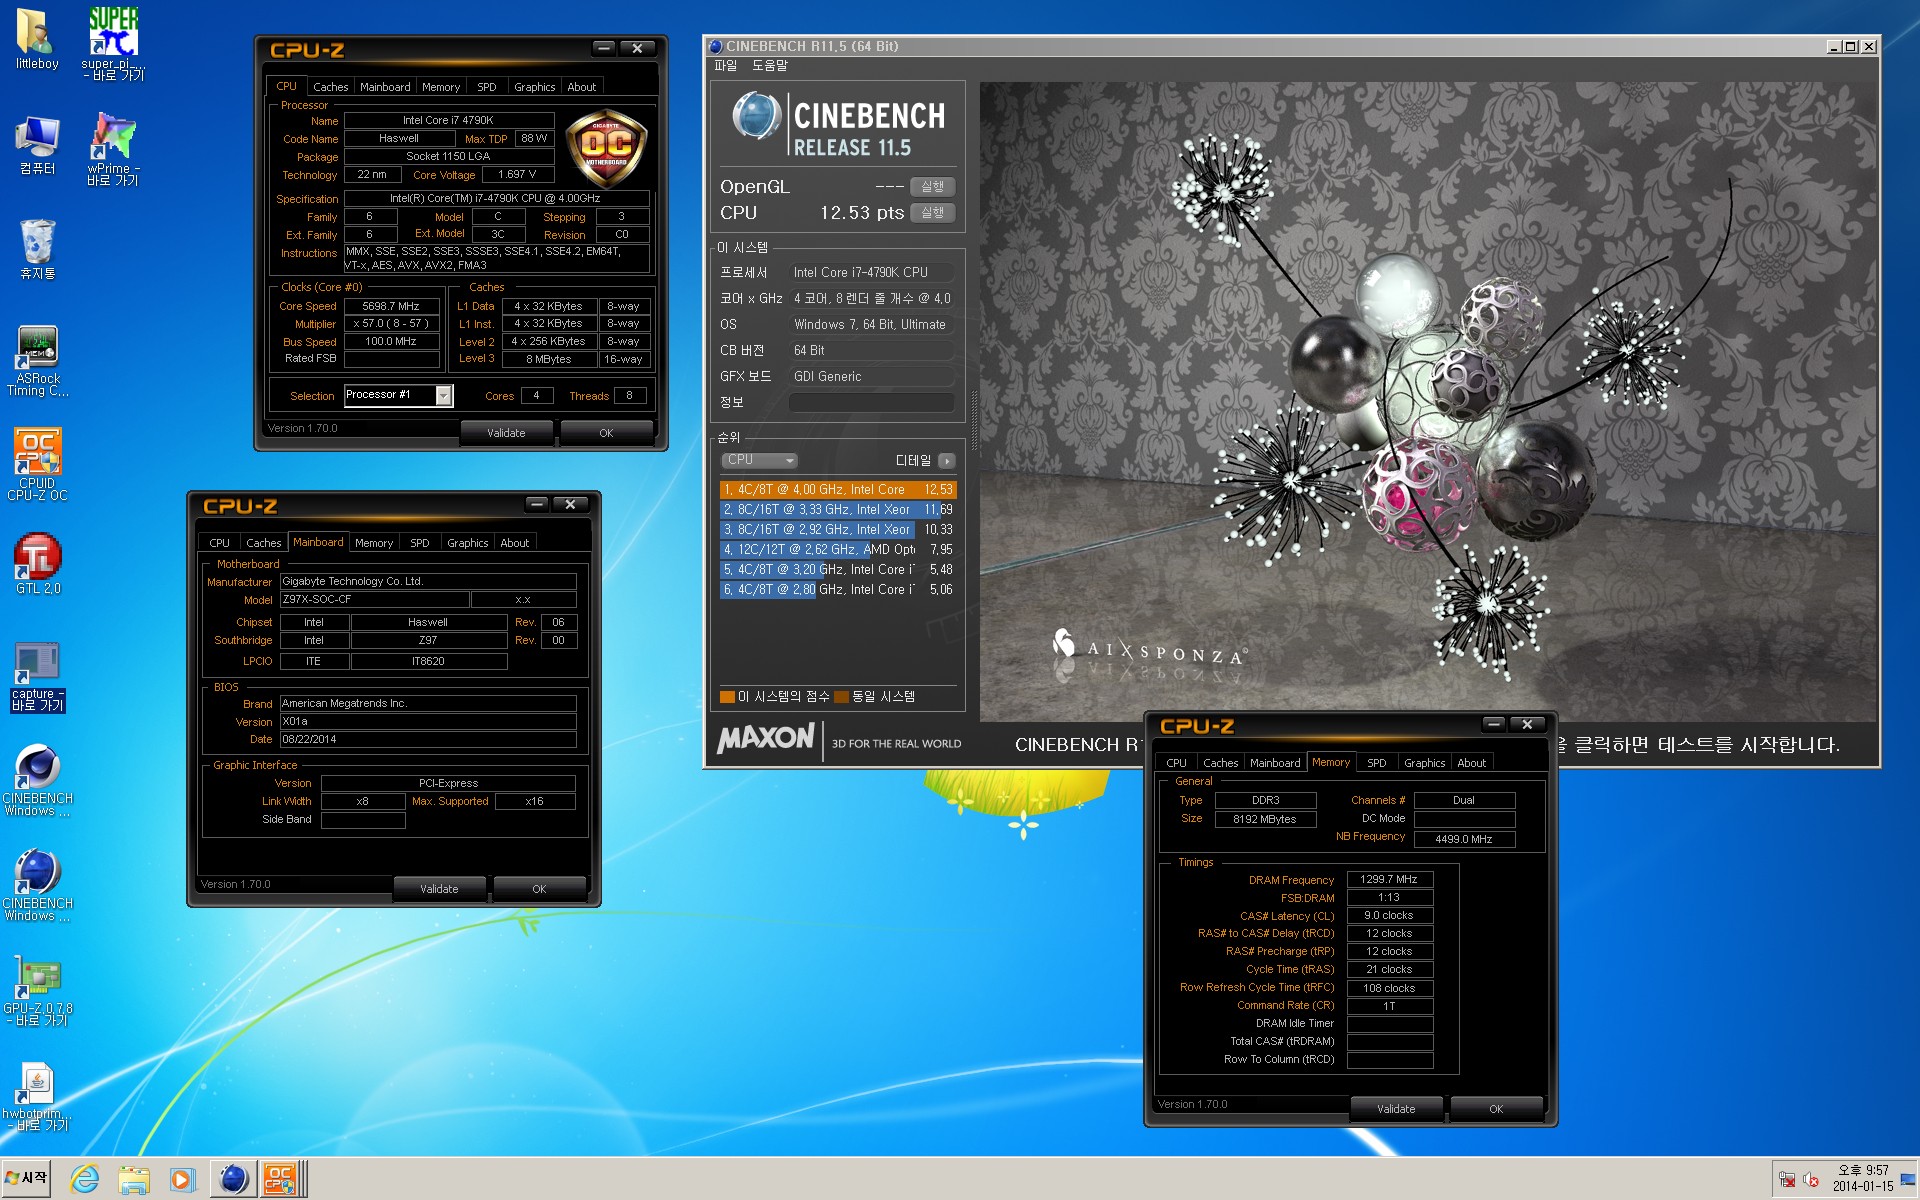Open Windows Explorer folder in taskbar

(133, 1179)
